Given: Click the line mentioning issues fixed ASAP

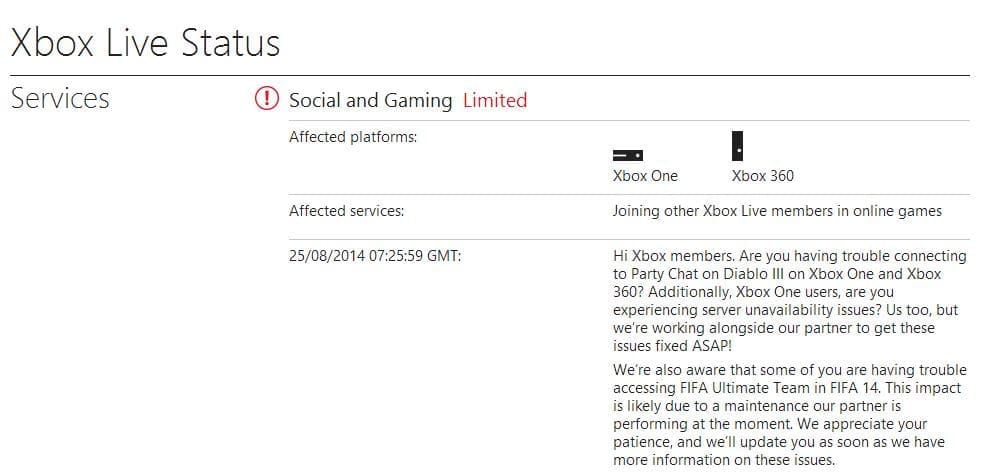Looking at the screenshot, I should click(673, 346).
